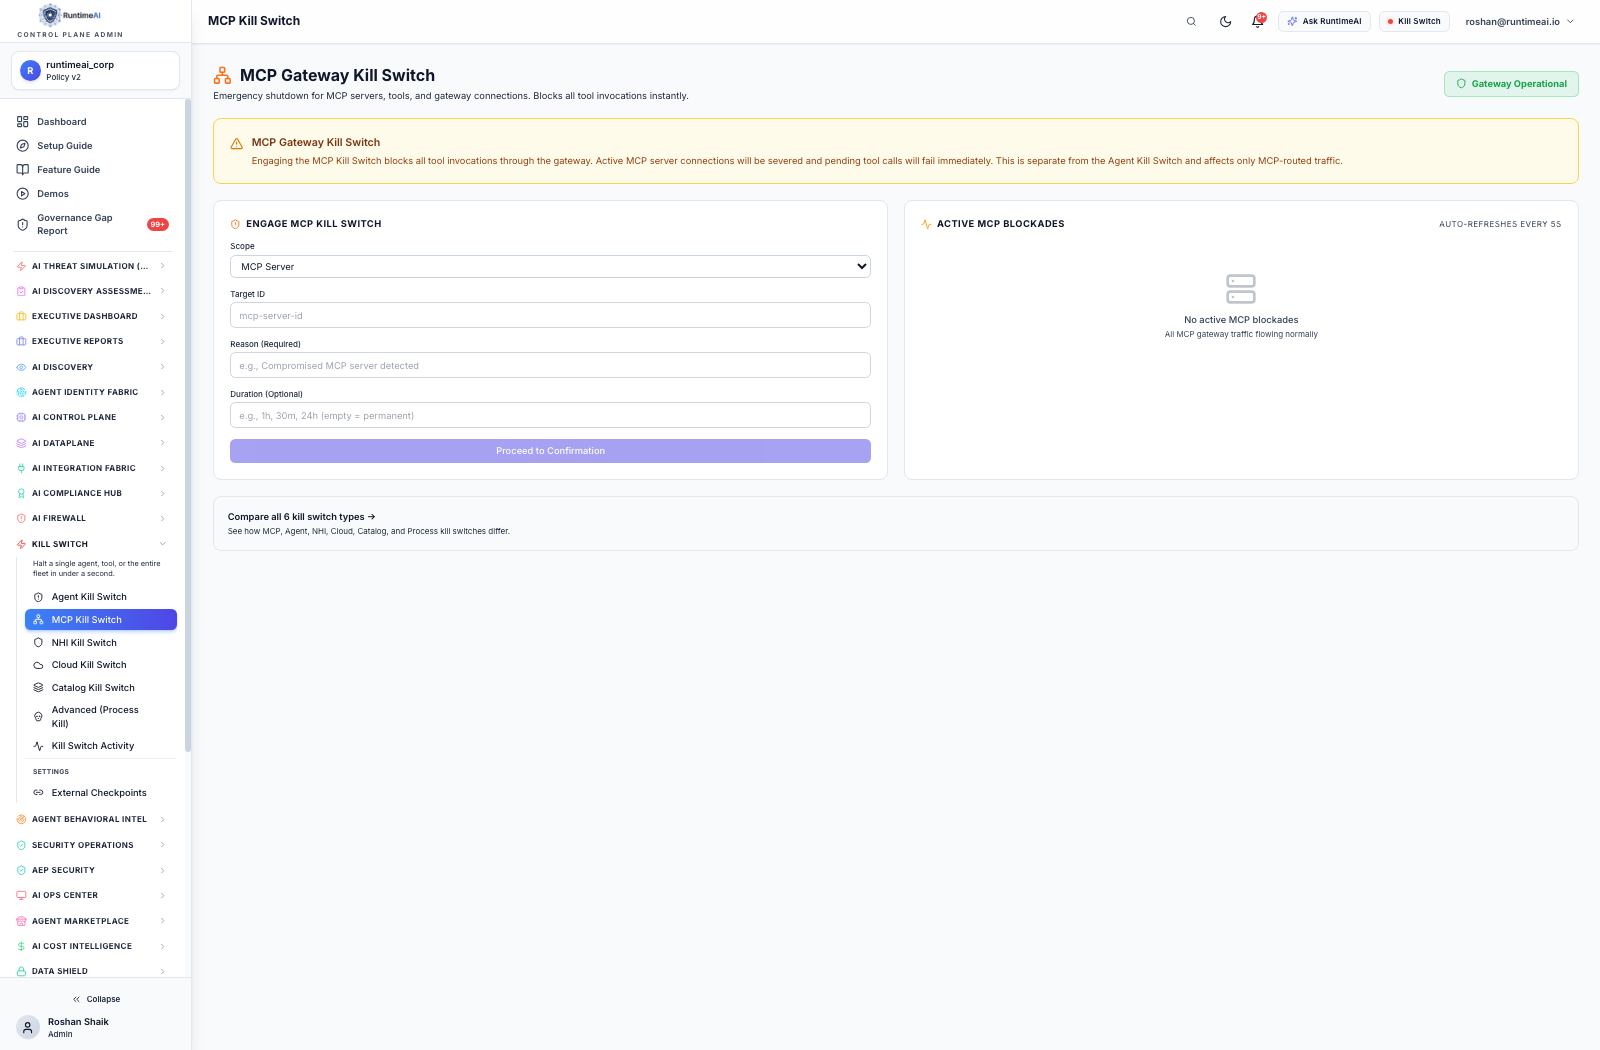Expand AI Threat Simulation section
Viewport: 1600px width, 1050px height.
tap(92, 266)
